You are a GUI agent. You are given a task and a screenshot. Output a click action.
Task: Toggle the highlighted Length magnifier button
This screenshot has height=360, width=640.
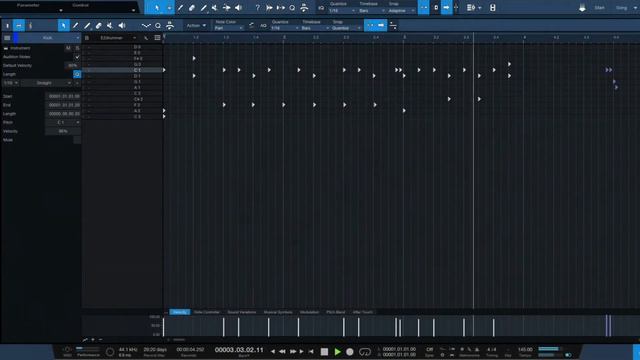pos(77,74)
